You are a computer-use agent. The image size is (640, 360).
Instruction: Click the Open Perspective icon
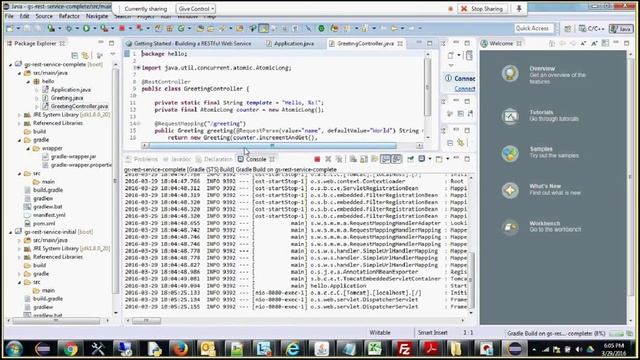click(x=568, y=29)
